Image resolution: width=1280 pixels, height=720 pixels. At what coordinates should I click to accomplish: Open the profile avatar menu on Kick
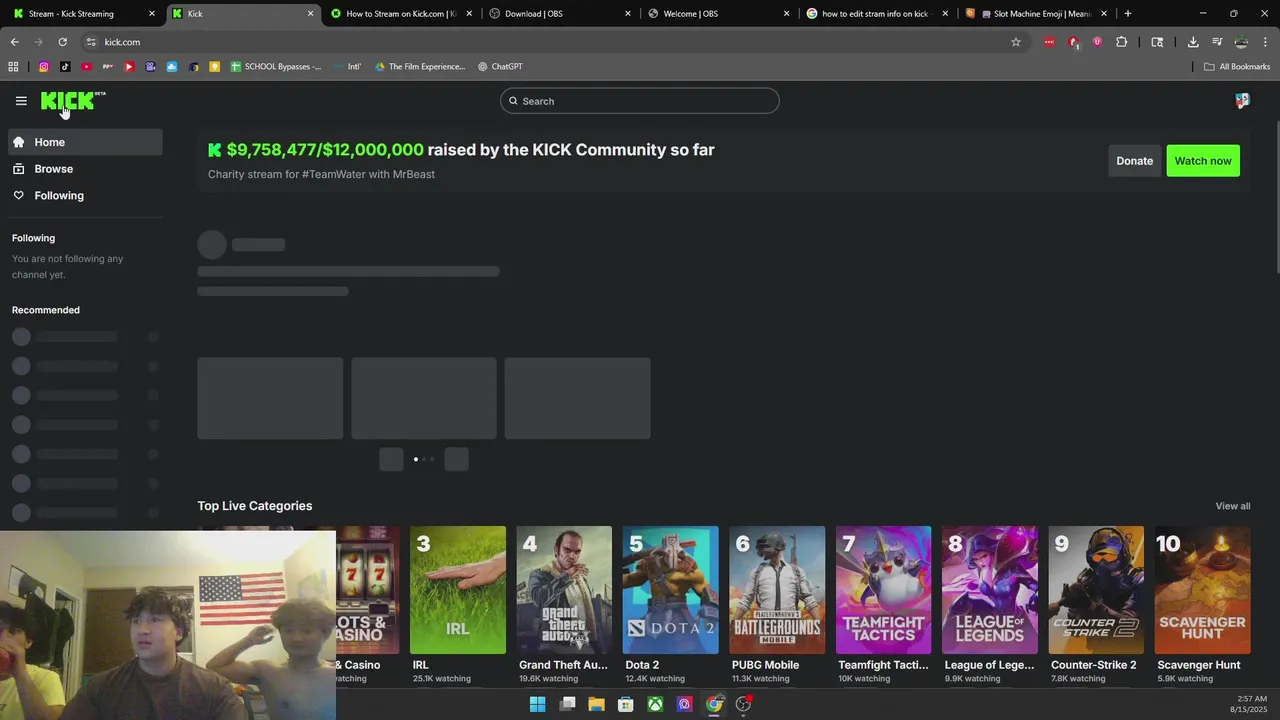pyautogui.click(x=1242, y=101)
